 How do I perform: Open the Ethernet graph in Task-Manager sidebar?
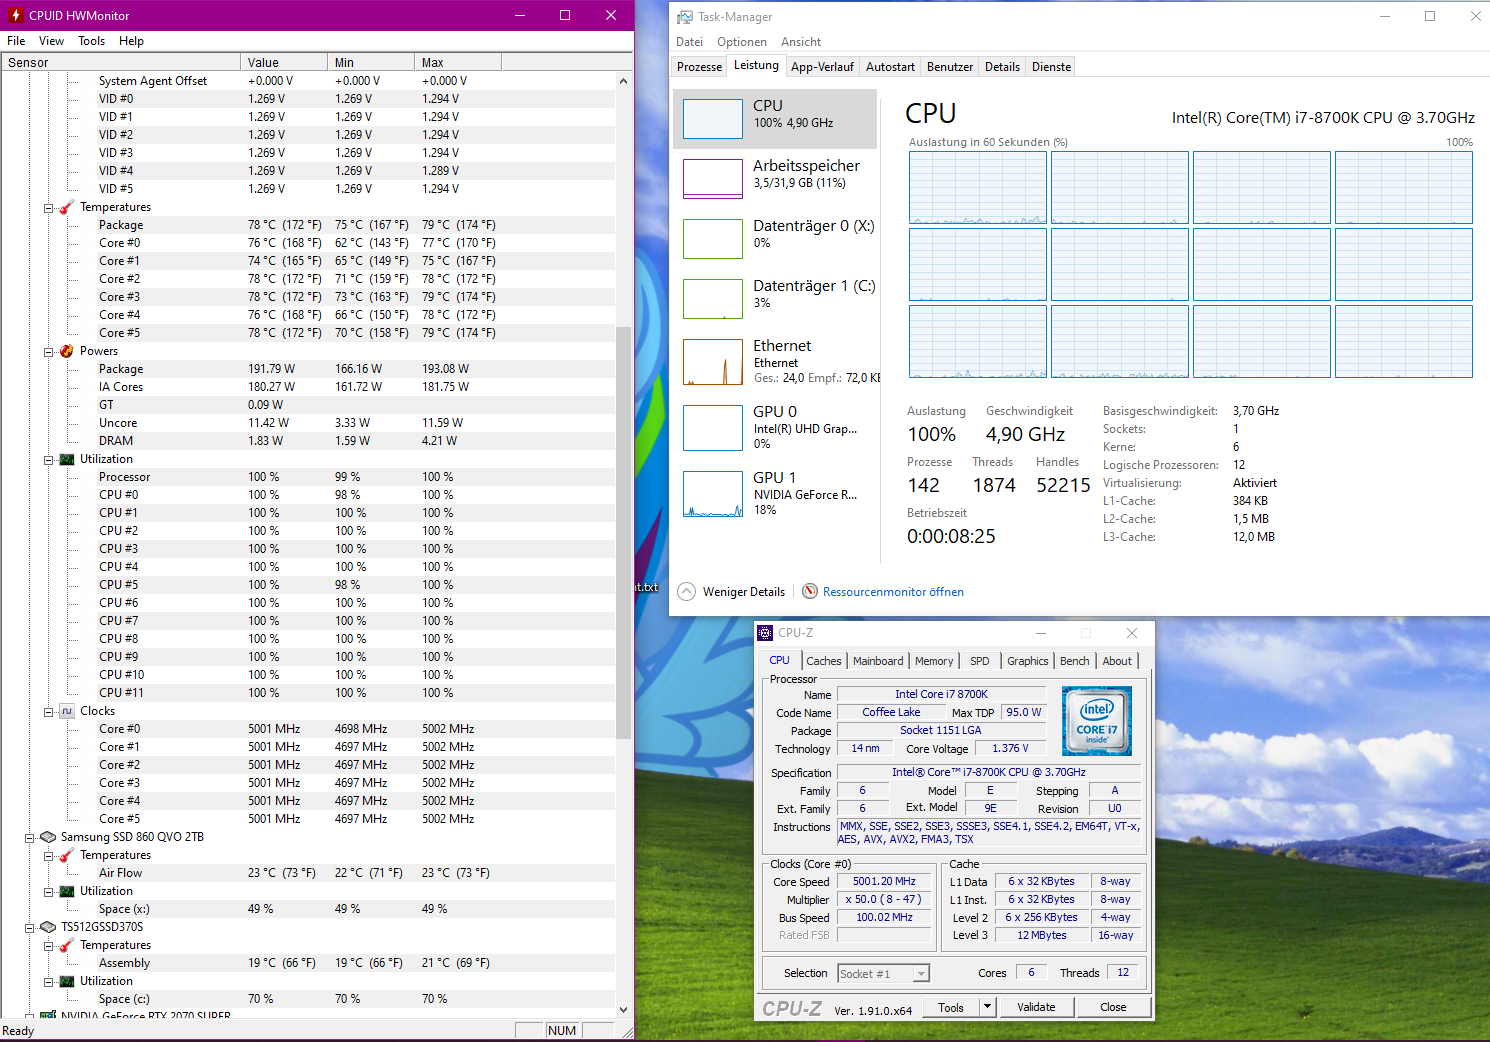tap(712, 362)
